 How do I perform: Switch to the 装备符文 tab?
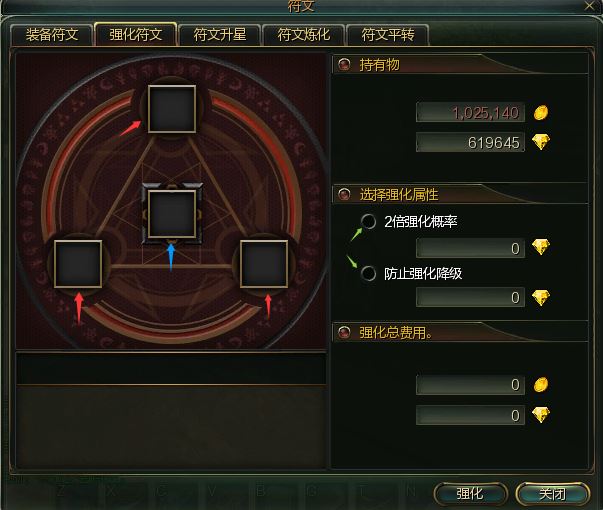[52, 35]
